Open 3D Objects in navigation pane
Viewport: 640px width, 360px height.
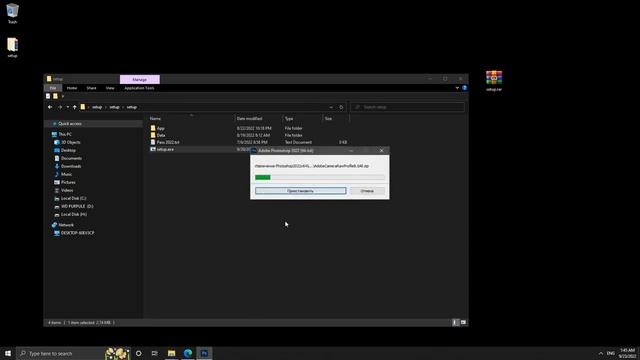(x=70, y=142)
